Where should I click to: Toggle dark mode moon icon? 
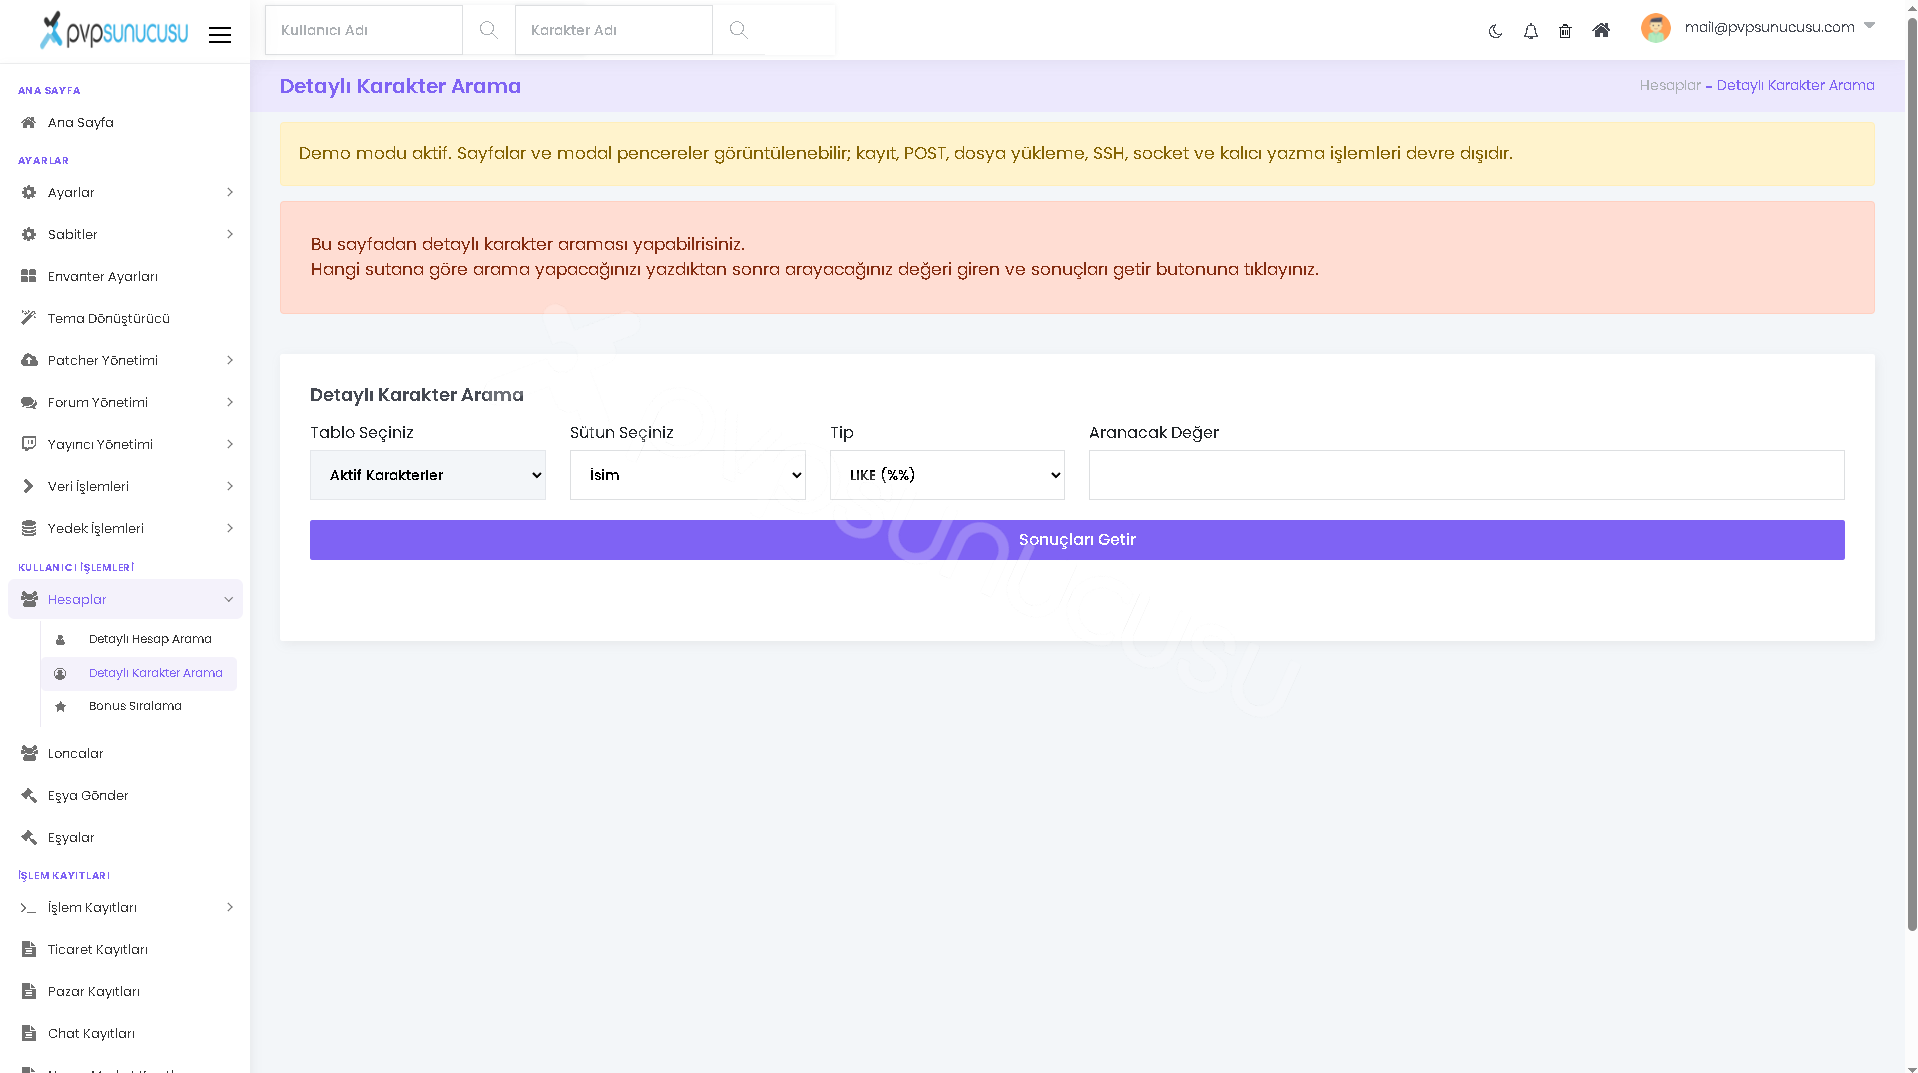(x=1495, y=31)
